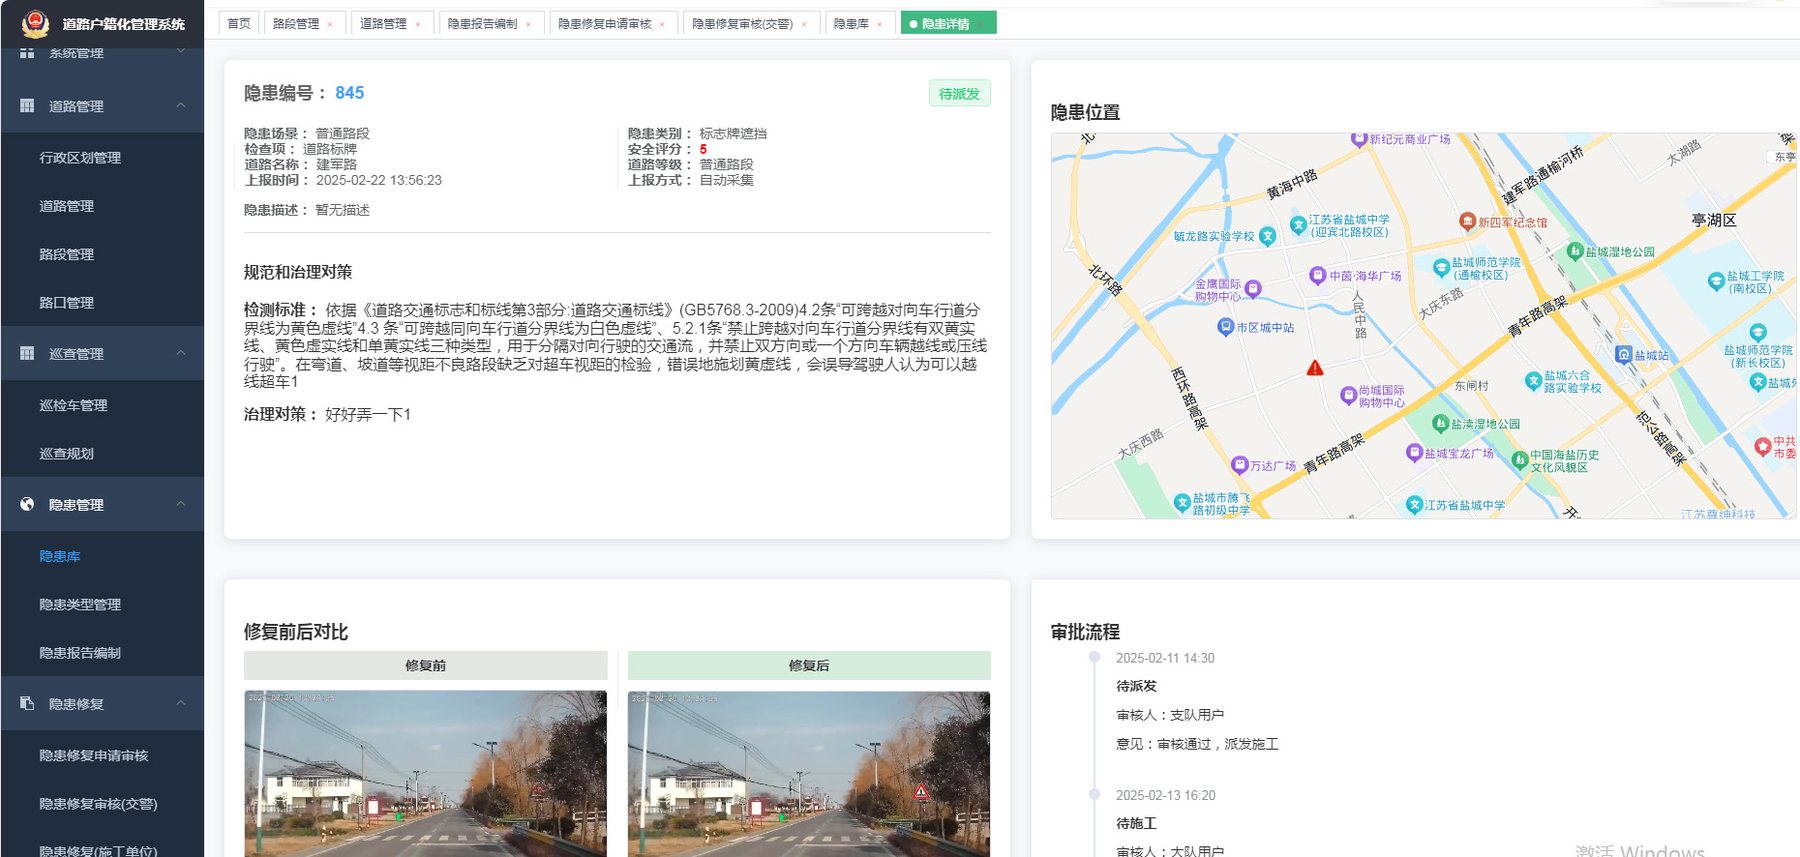The height and width of the screenshot is (857, 1800).
Task: Close the 隐患修复申请审核 tab with its x icon
Action: coord(662,24)
